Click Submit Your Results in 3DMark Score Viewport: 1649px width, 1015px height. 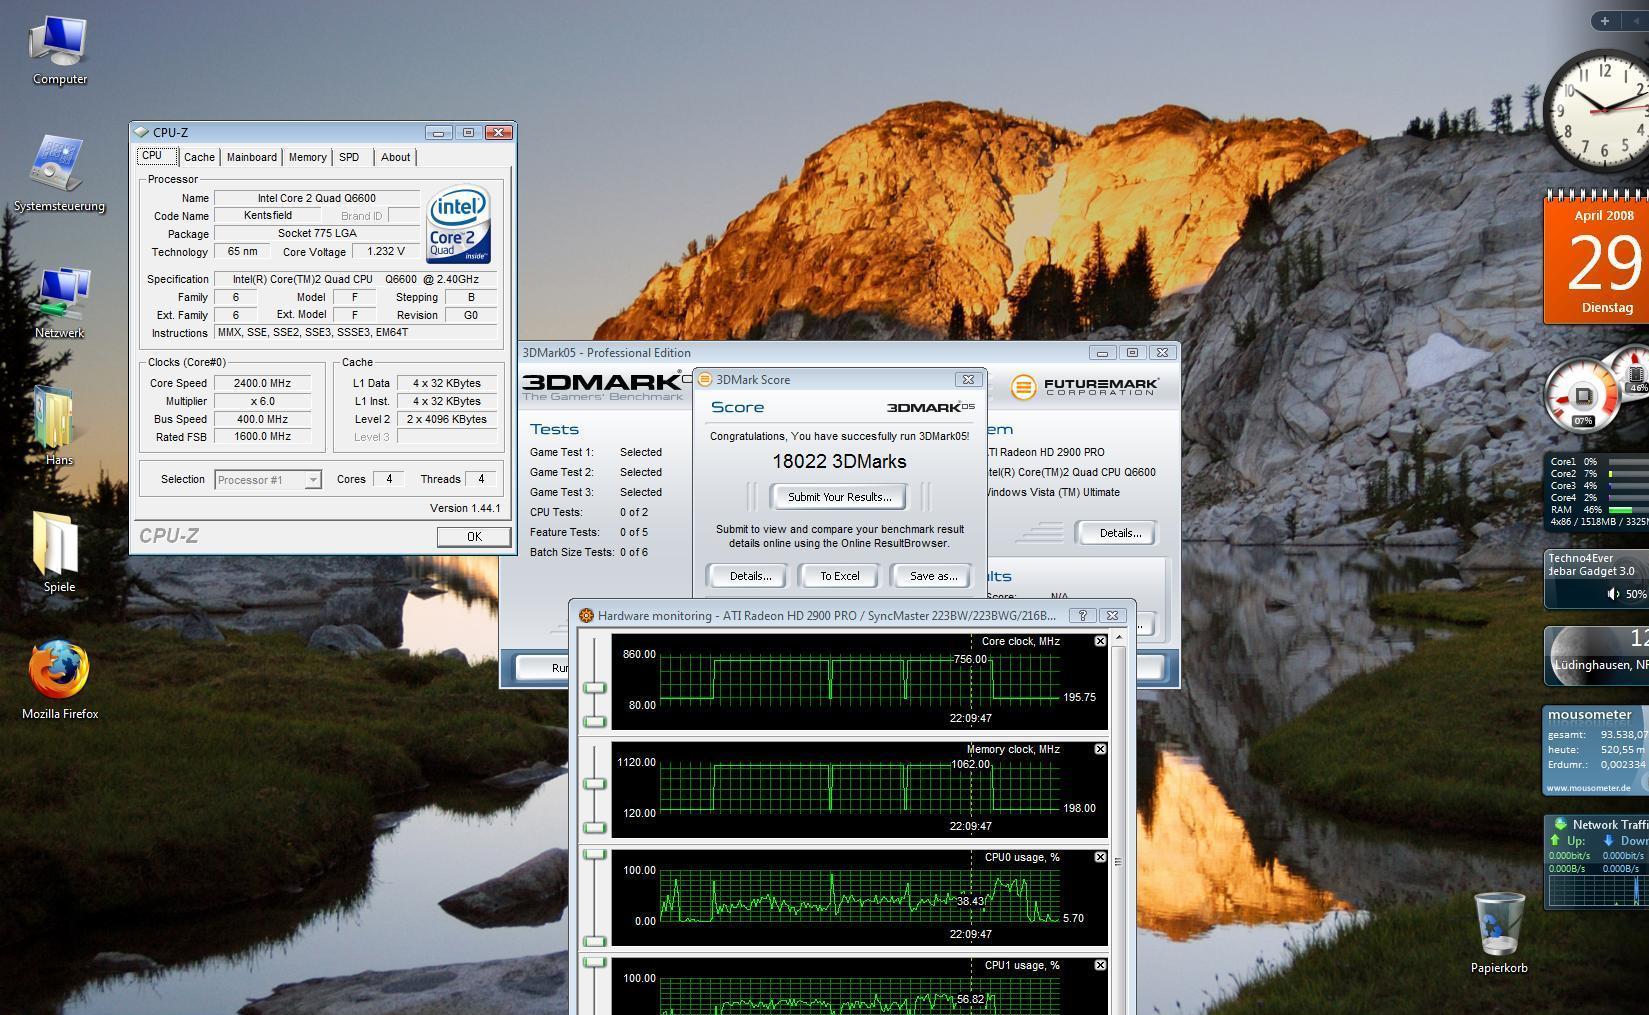point(839,497)
